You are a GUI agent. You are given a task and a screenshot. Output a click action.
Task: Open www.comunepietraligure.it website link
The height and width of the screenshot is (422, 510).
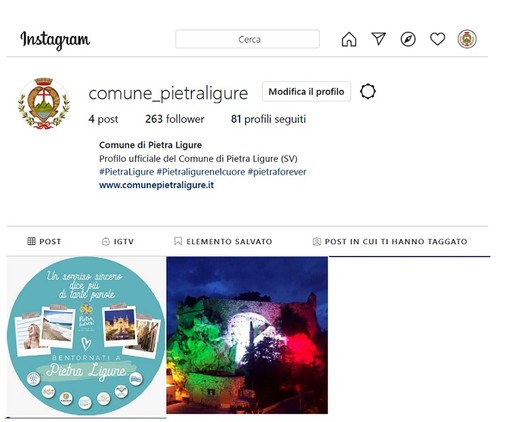tap(156, 185)
